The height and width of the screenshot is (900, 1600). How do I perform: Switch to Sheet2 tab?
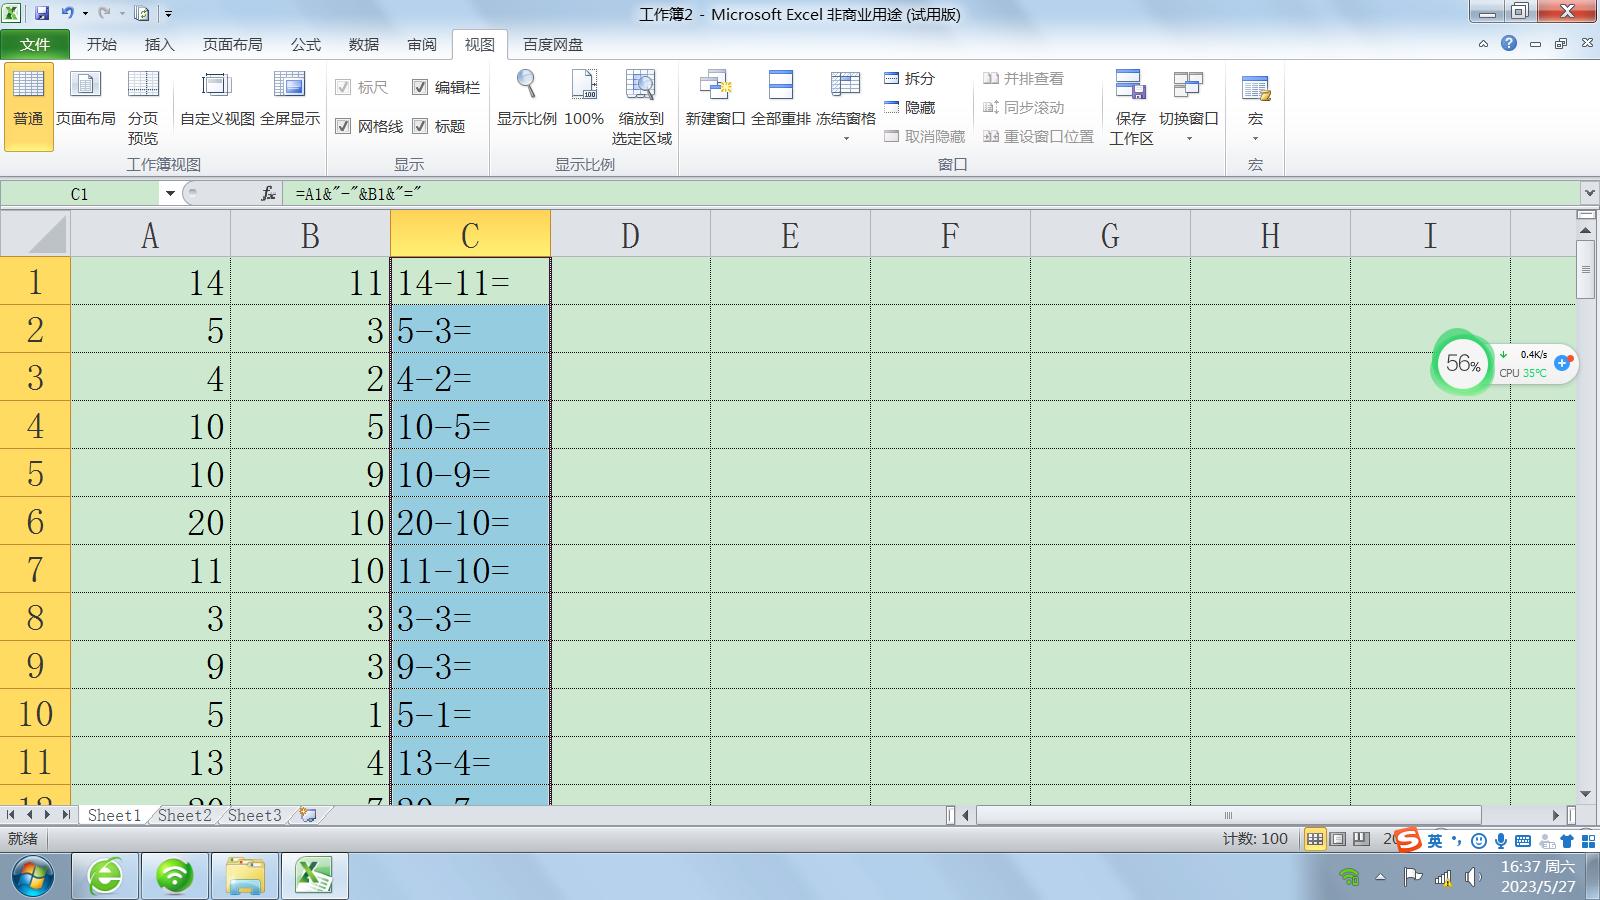(x=185, y=815)
